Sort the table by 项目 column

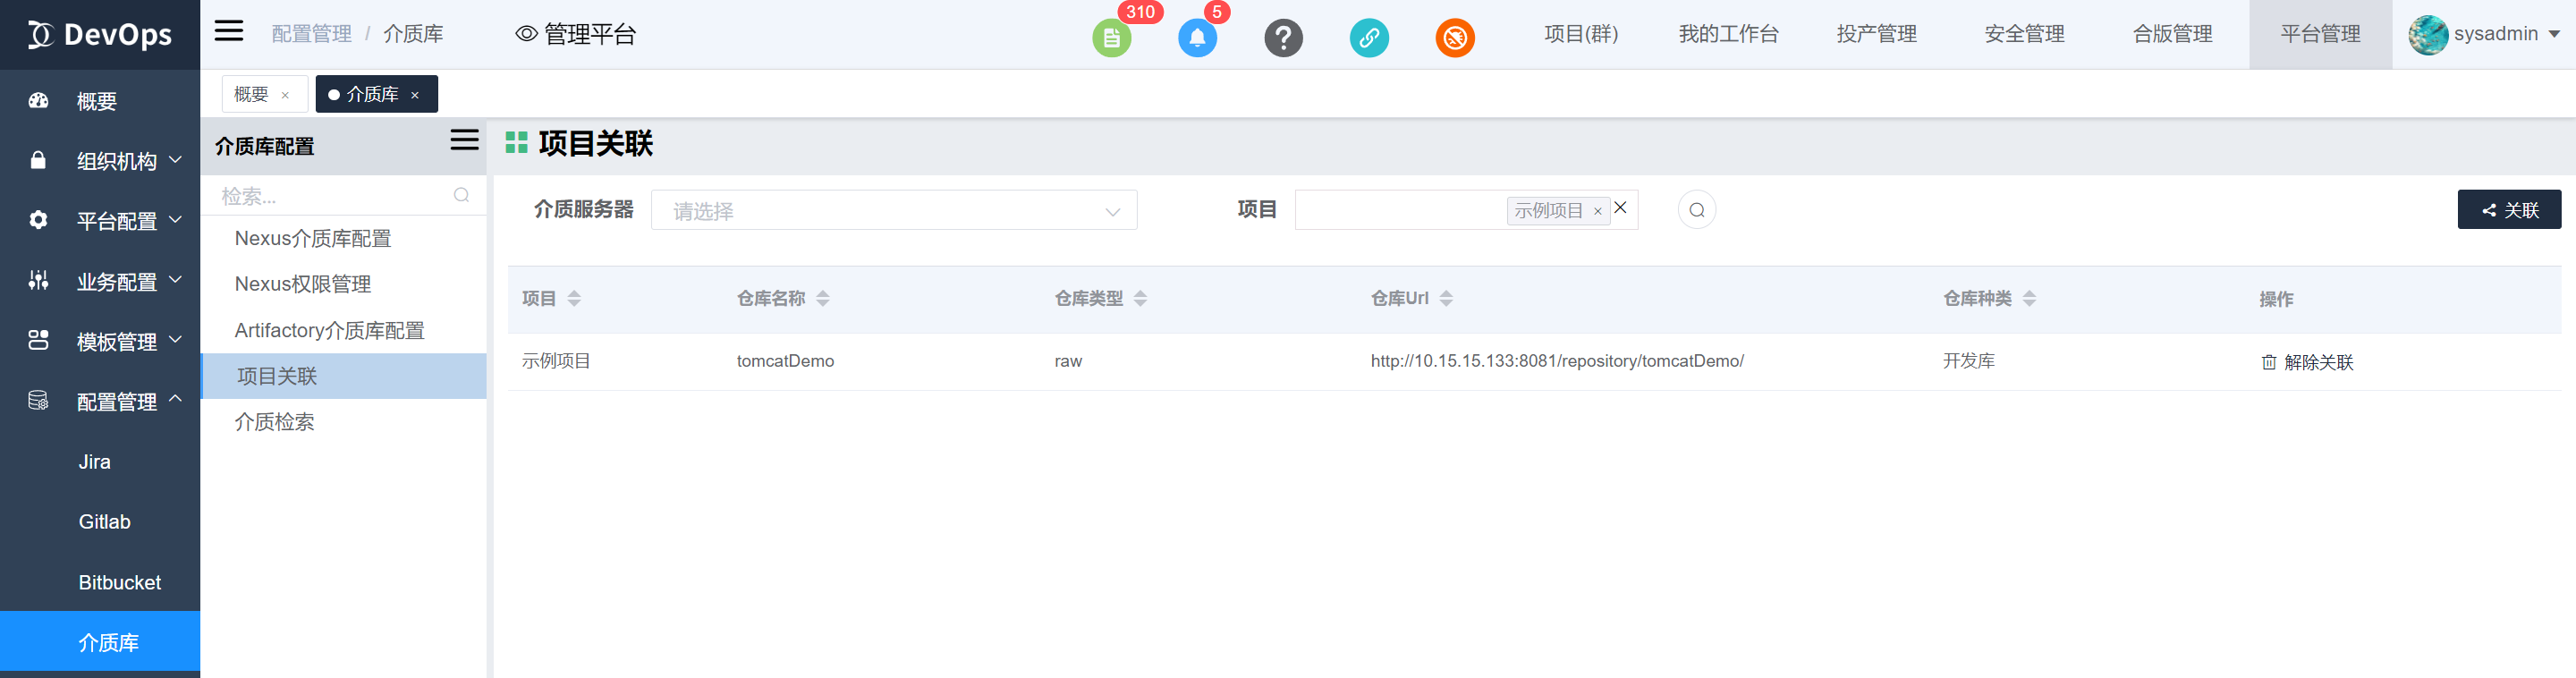coord(574,298)
